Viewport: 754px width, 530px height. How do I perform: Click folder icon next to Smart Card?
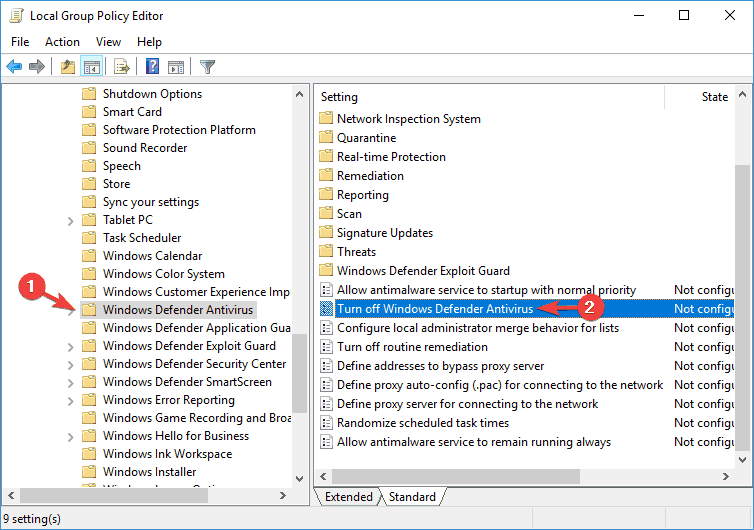click(x=89, y=112)
